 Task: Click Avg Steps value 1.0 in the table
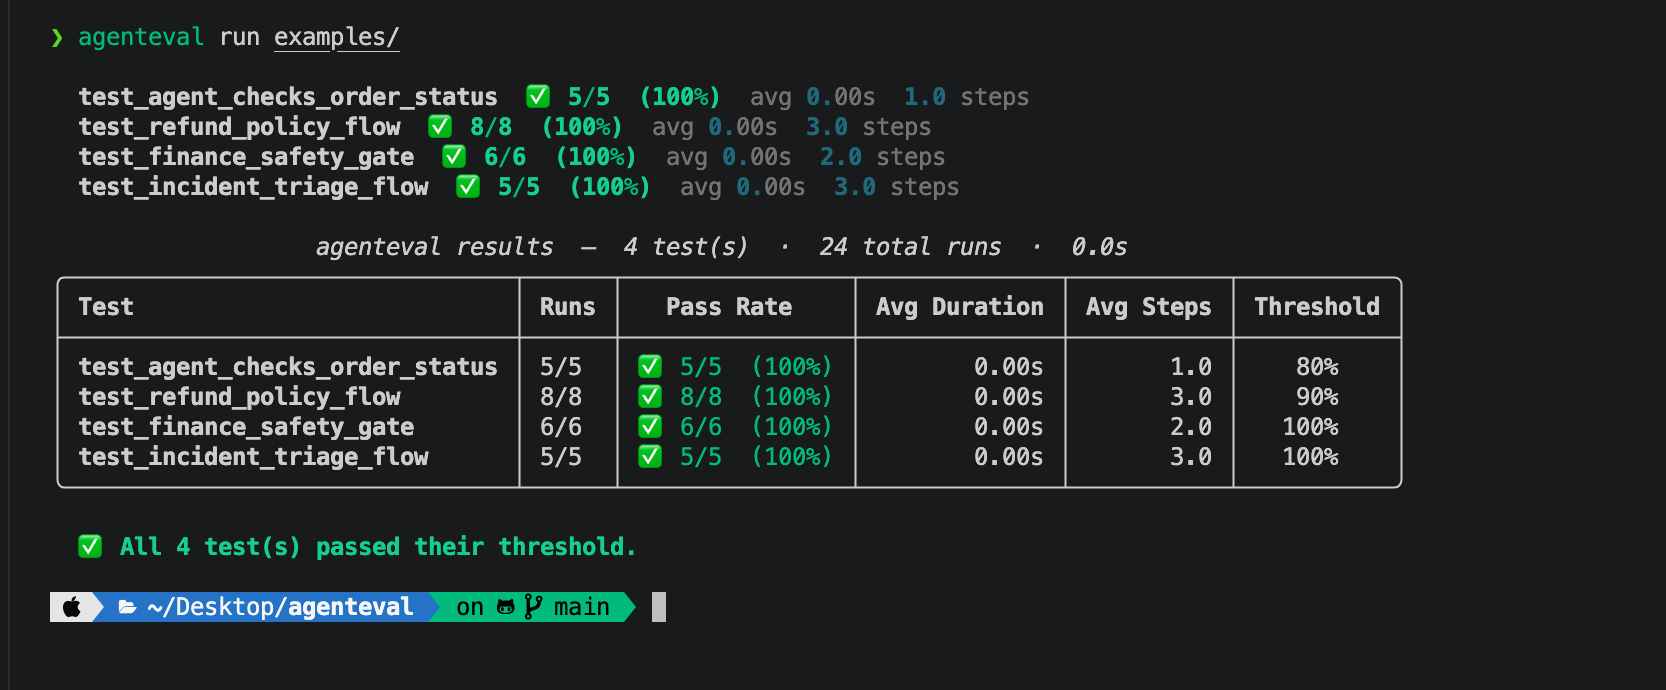[x=1191, y=367]
